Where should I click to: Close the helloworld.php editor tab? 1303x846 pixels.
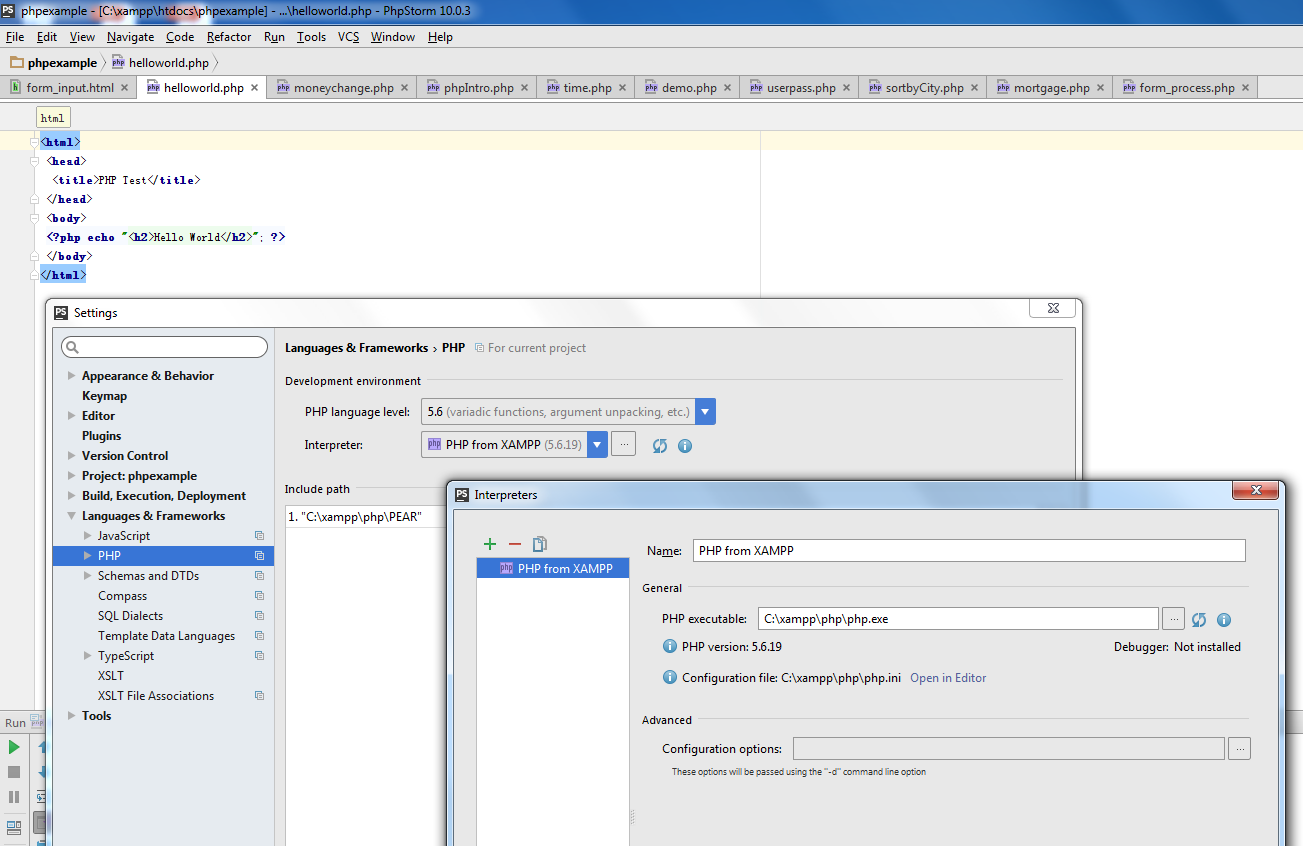254,88
